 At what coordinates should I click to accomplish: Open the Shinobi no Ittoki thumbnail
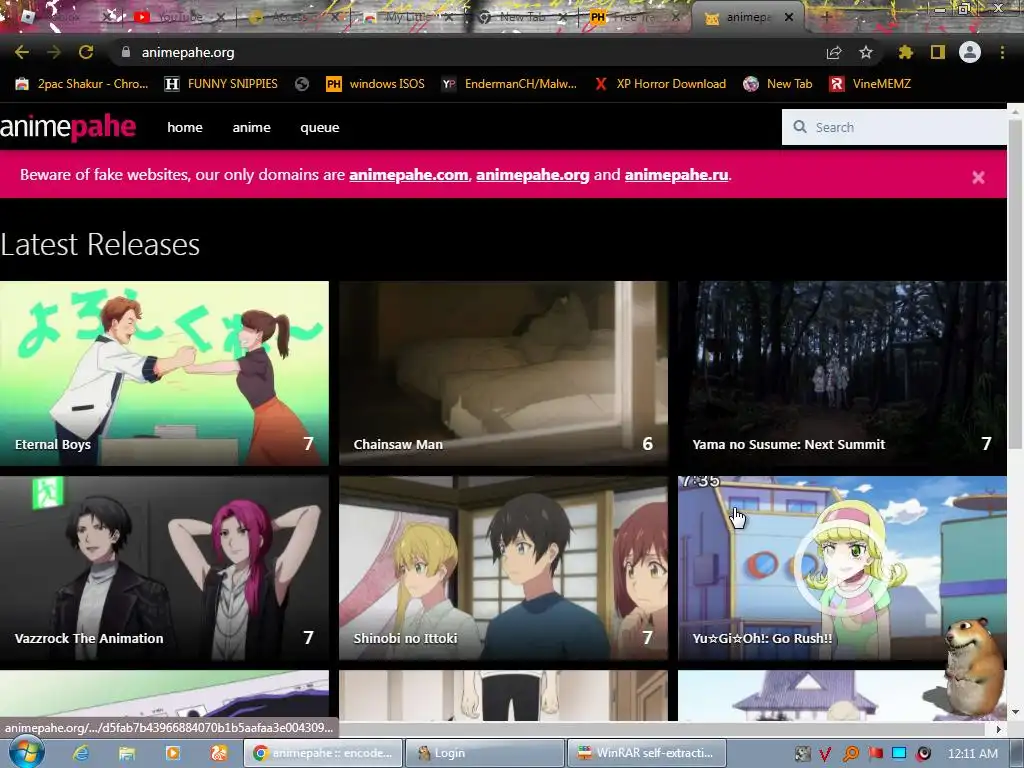504,568
